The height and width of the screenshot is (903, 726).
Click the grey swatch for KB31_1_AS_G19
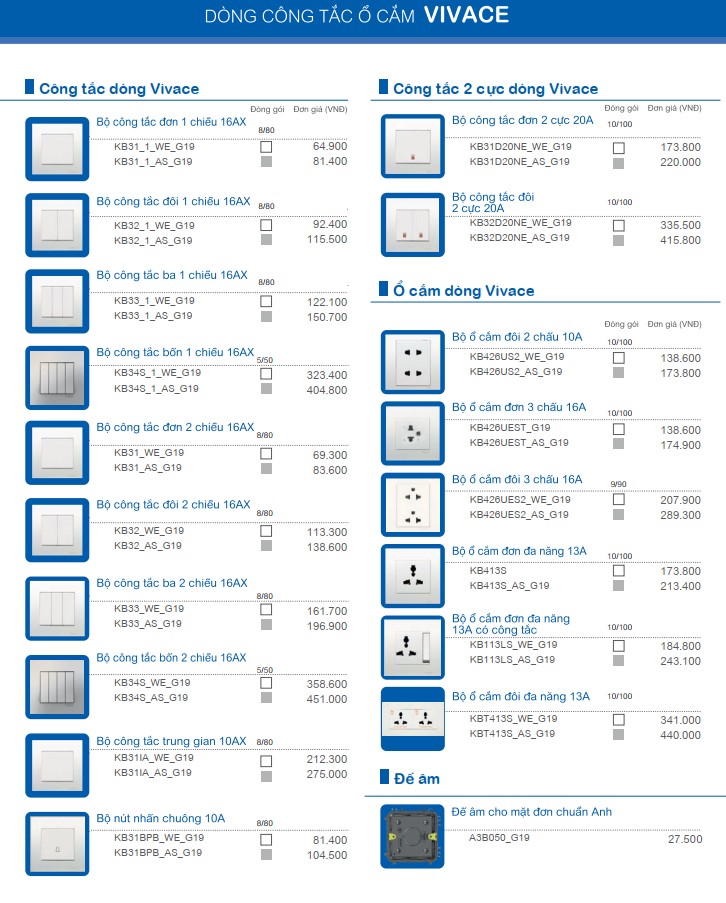(x=266, y=162)
